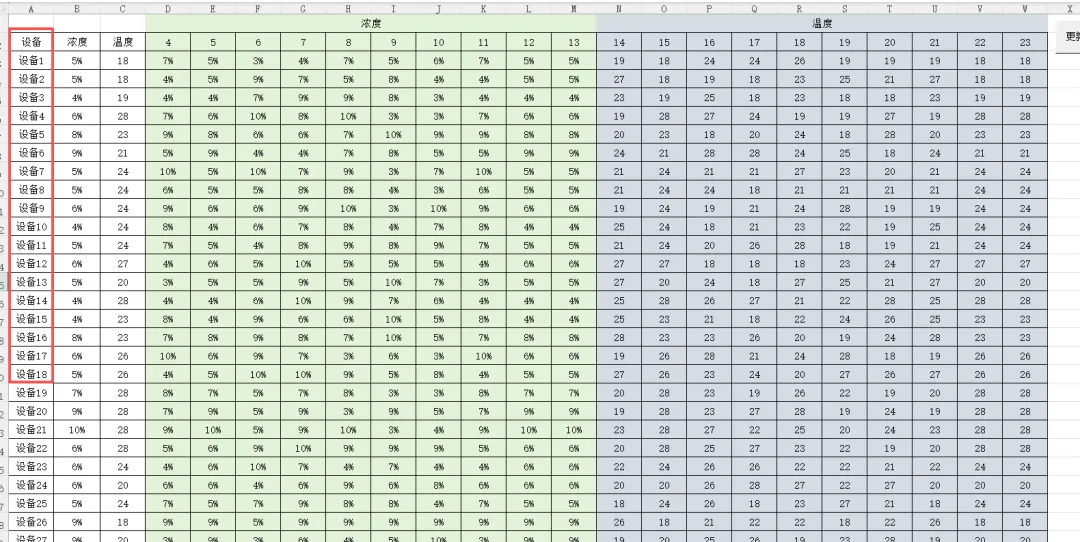Click the 设备22 cell
This screenshot has width=1080, height=542.
[31, 448]
